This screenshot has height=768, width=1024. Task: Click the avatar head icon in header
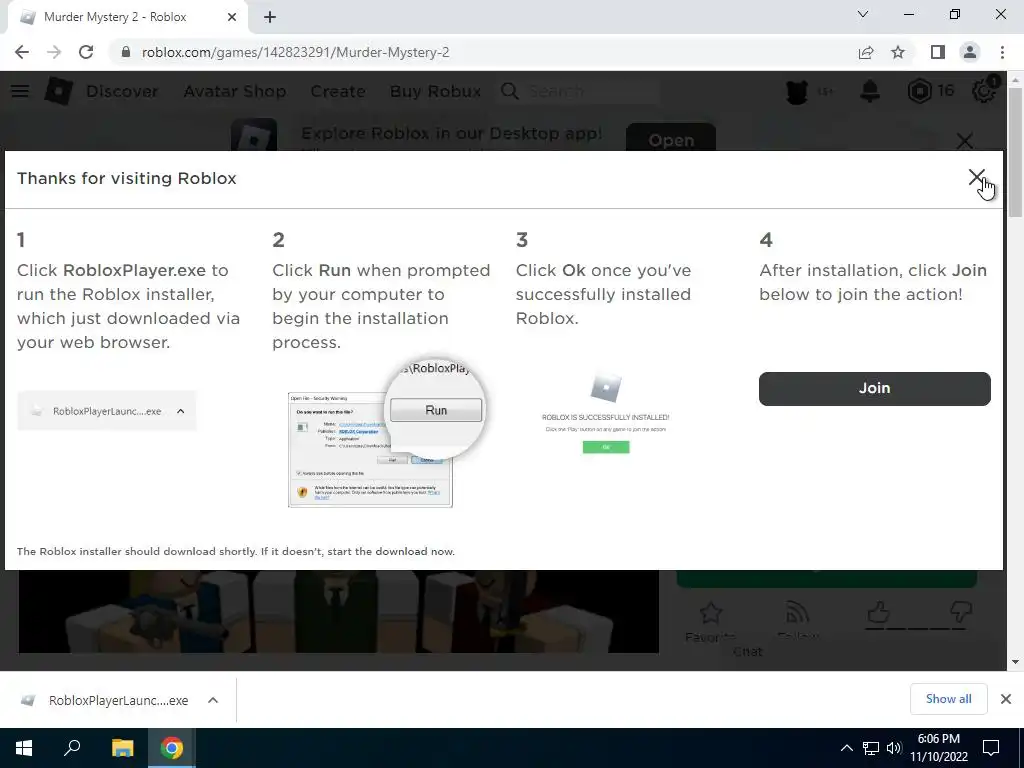(797, 92)
